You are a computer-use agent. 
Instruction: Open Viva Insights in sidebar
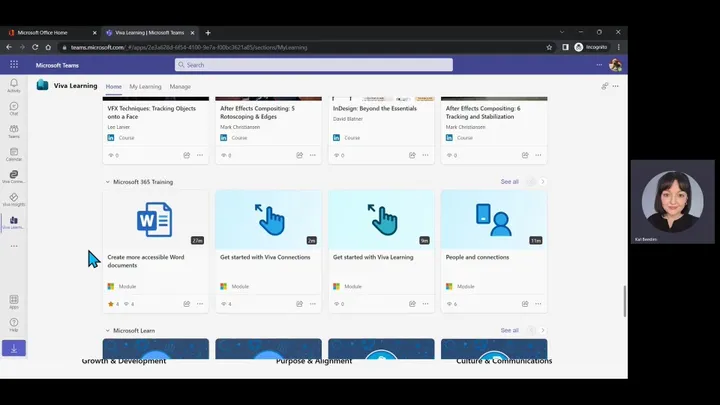(14, 200)
